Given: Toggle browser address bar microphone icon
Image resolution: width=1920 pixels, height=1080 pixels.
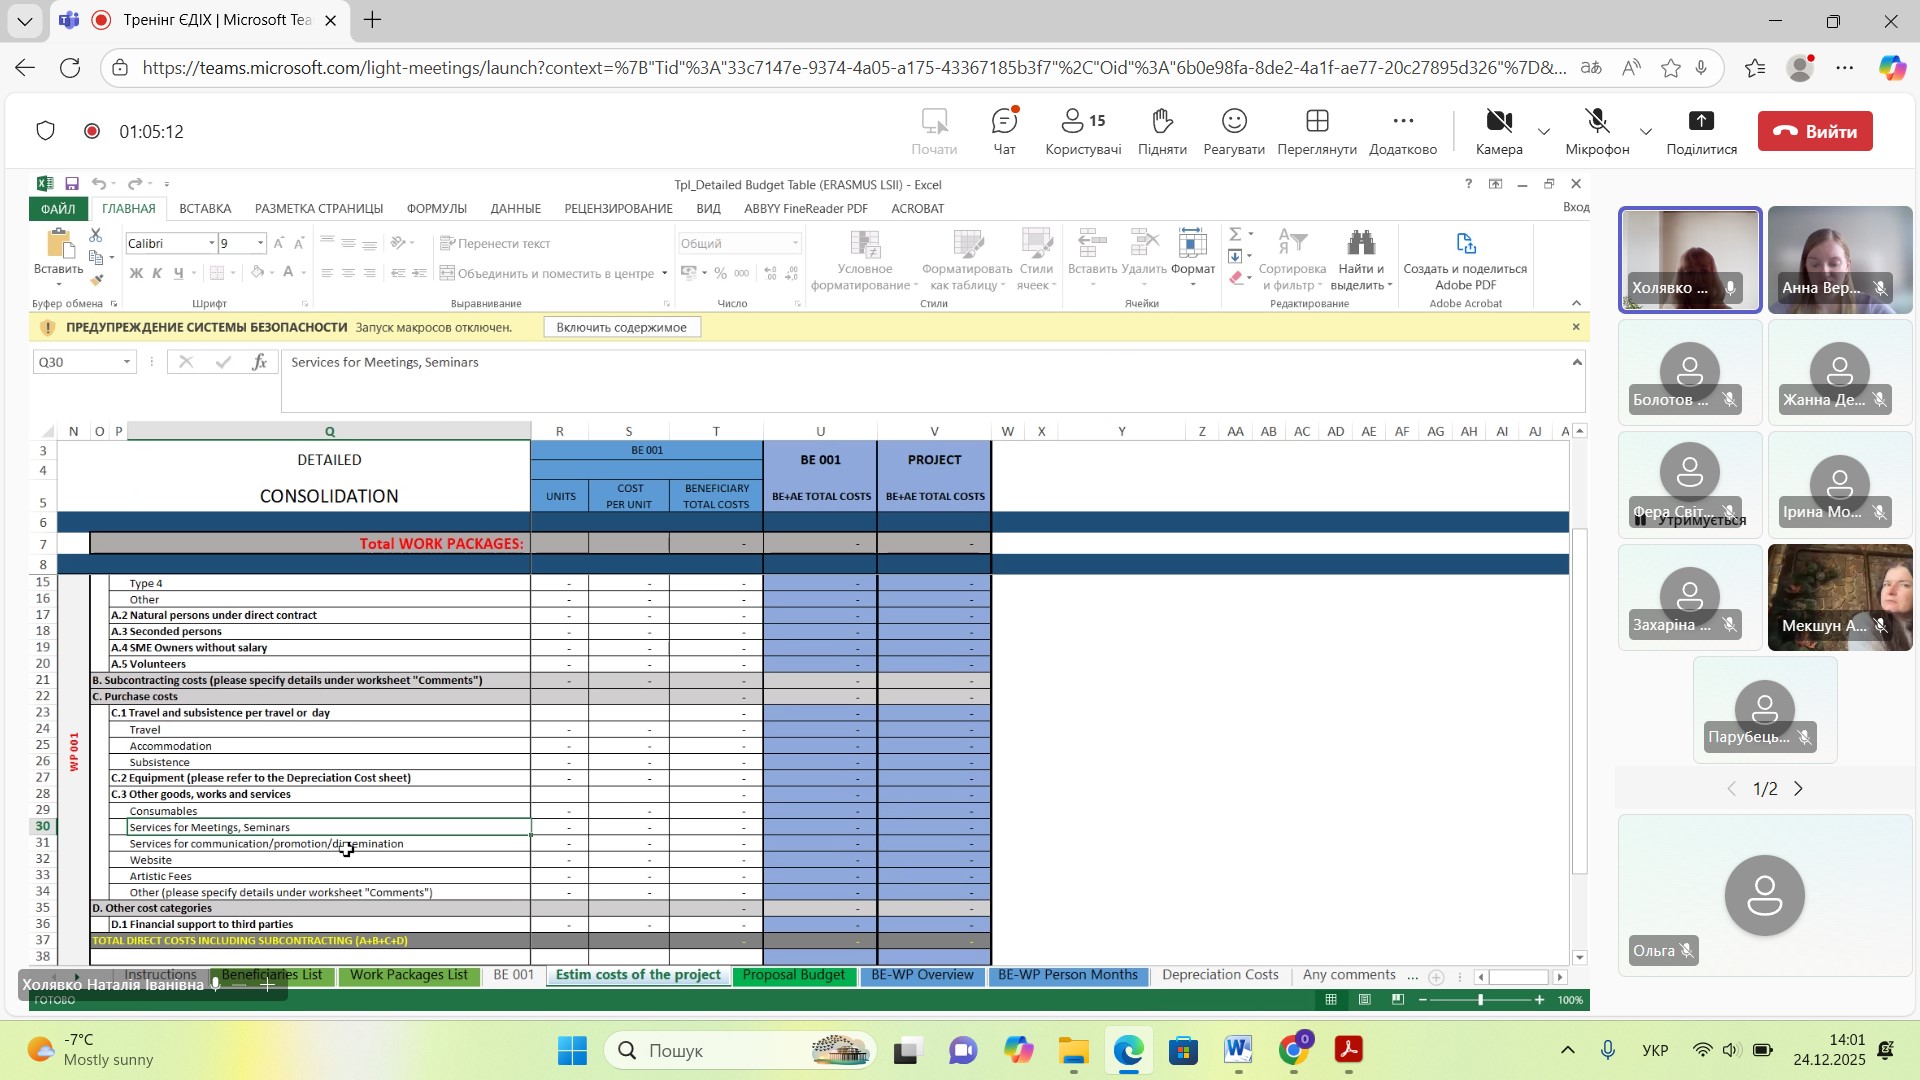Looking at the screenshot, I should (x=1701, y=68).
